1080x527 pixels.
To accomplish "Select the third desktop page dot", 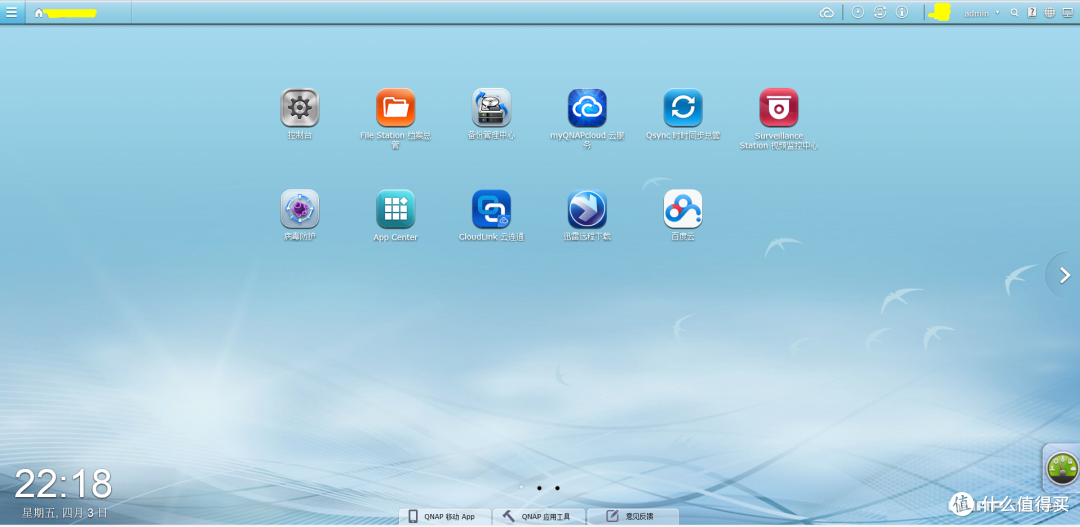I will [557, 488].
